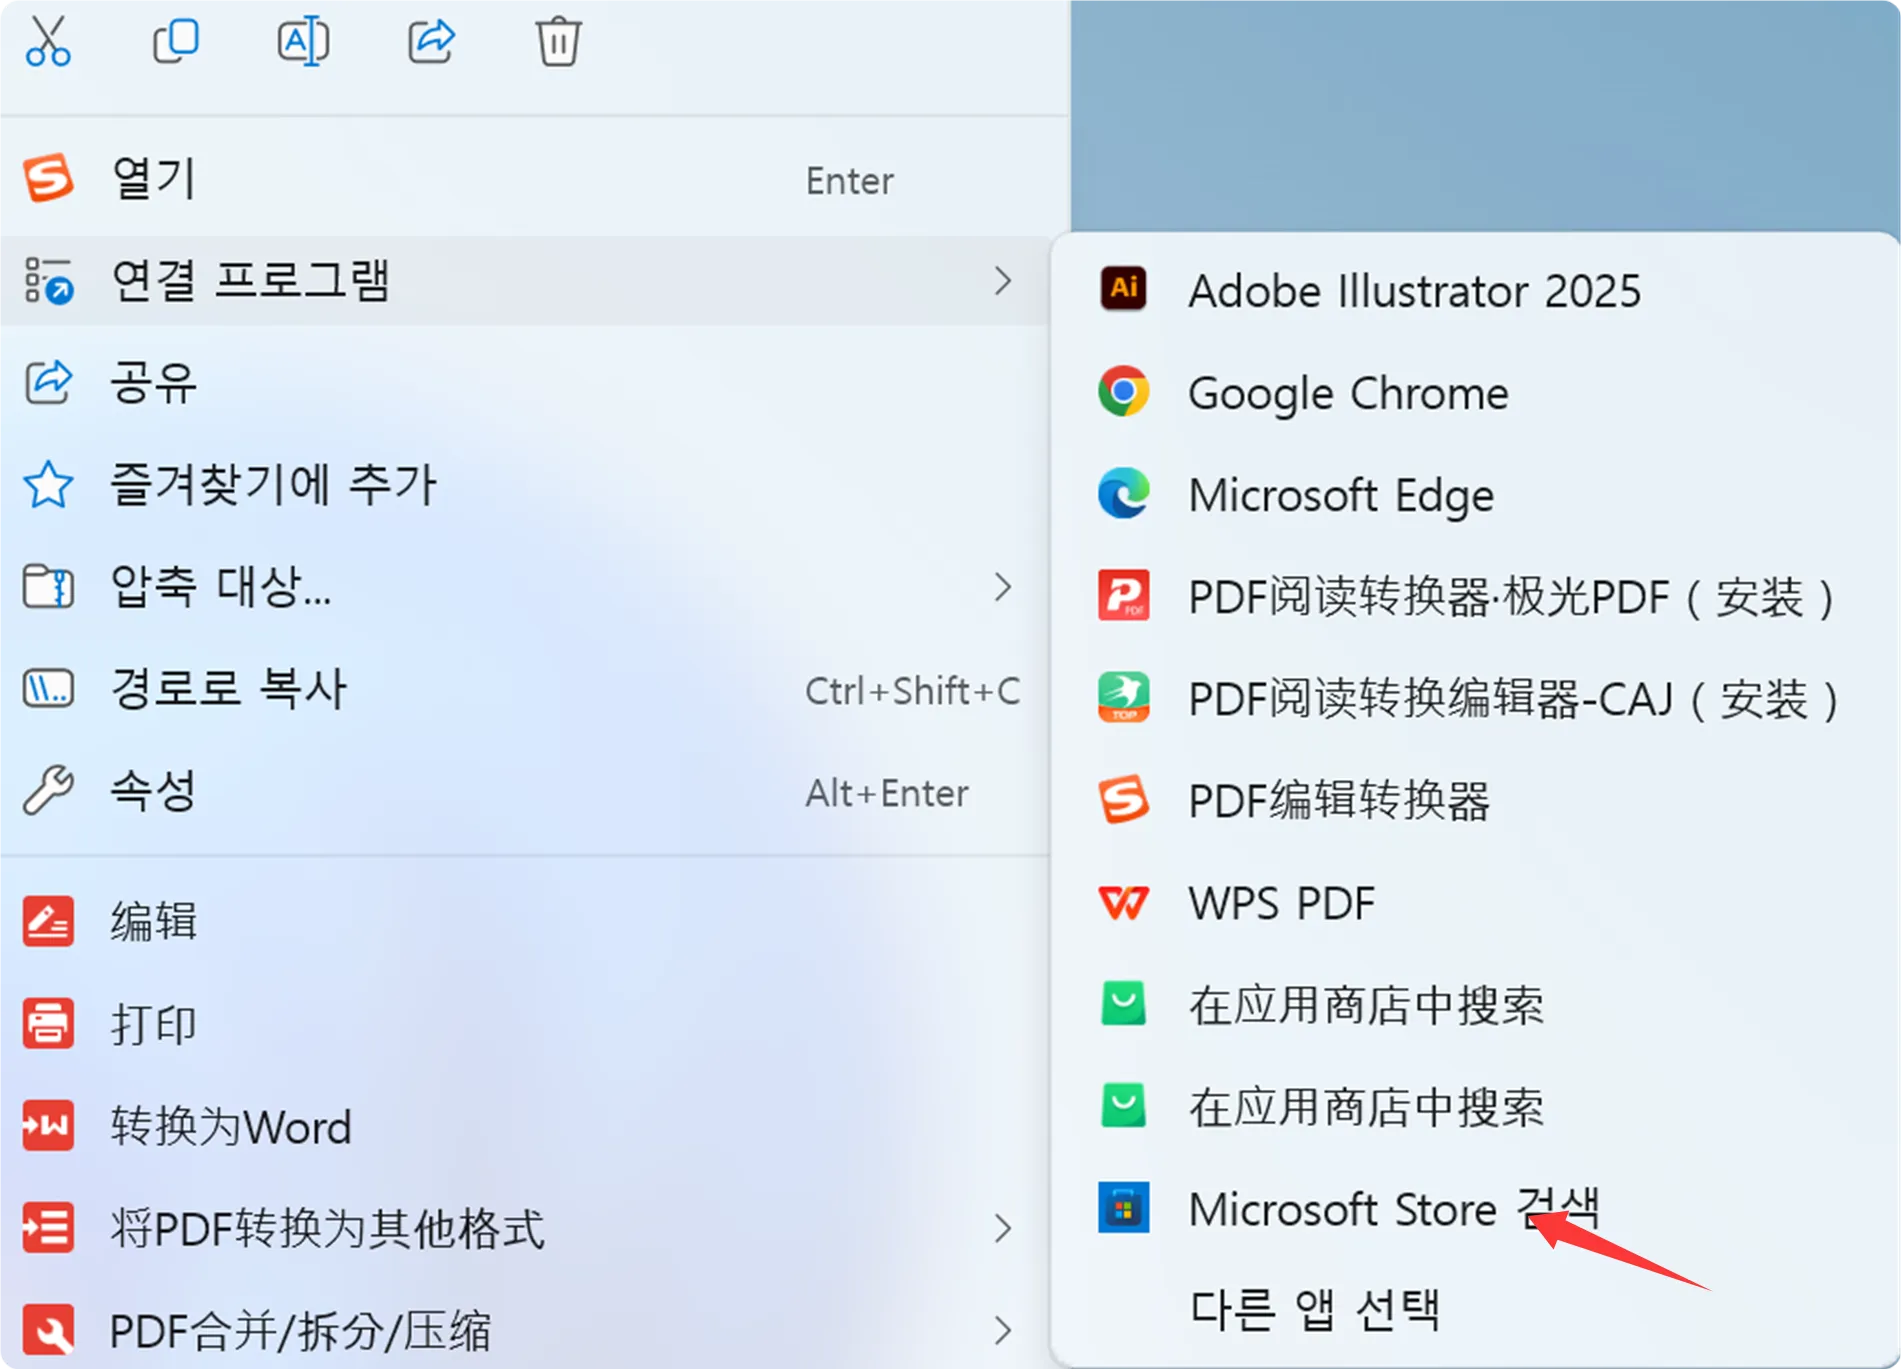Open with PDF编辑转换器
This screenshot has width=1901, height=1369.
[1475, 801]
